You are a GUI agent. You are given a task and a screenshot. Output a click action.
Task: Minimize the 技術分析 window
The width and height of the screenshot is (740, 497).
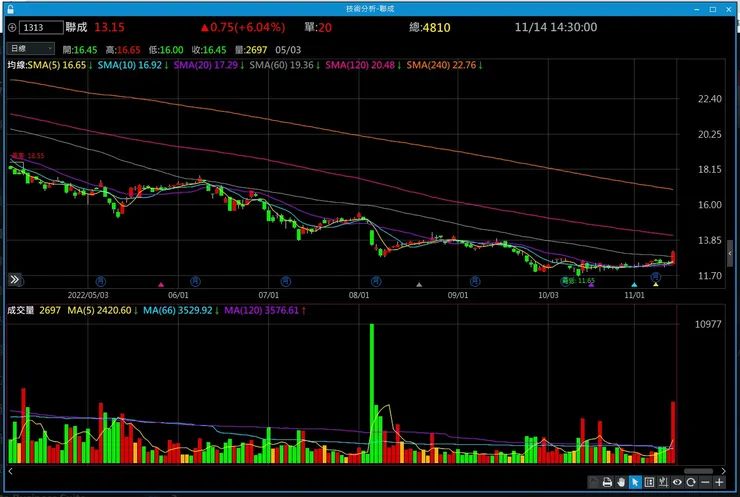tap(697, 9)
